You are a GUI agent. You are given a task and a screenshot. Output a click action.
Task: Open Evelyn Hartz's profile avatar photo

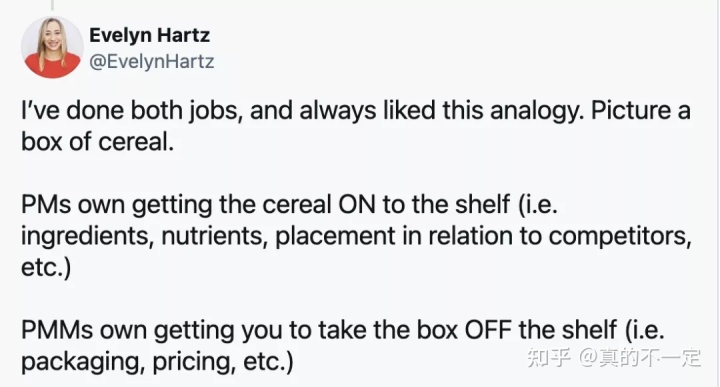click(x=52, y=47)
